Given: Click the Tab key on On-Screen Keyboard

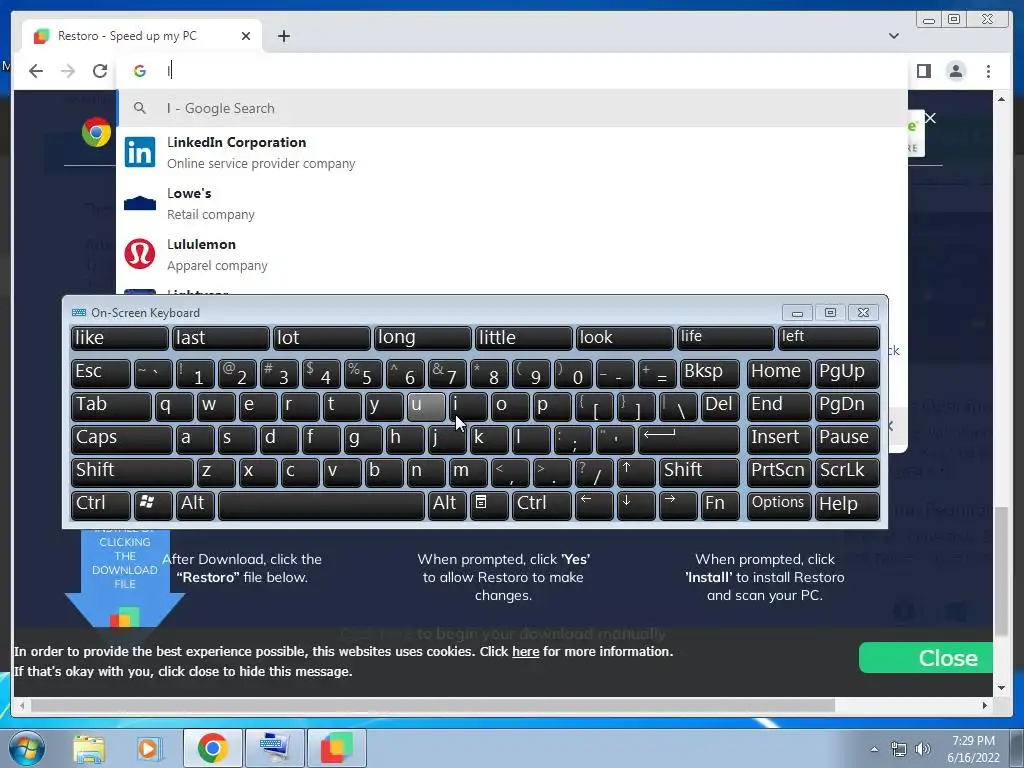Looking at the screenshot, I should coord(111,406).
